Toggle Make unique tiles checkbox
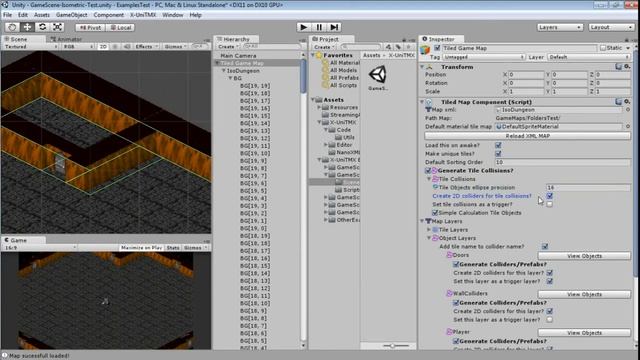 click(498, 154)
